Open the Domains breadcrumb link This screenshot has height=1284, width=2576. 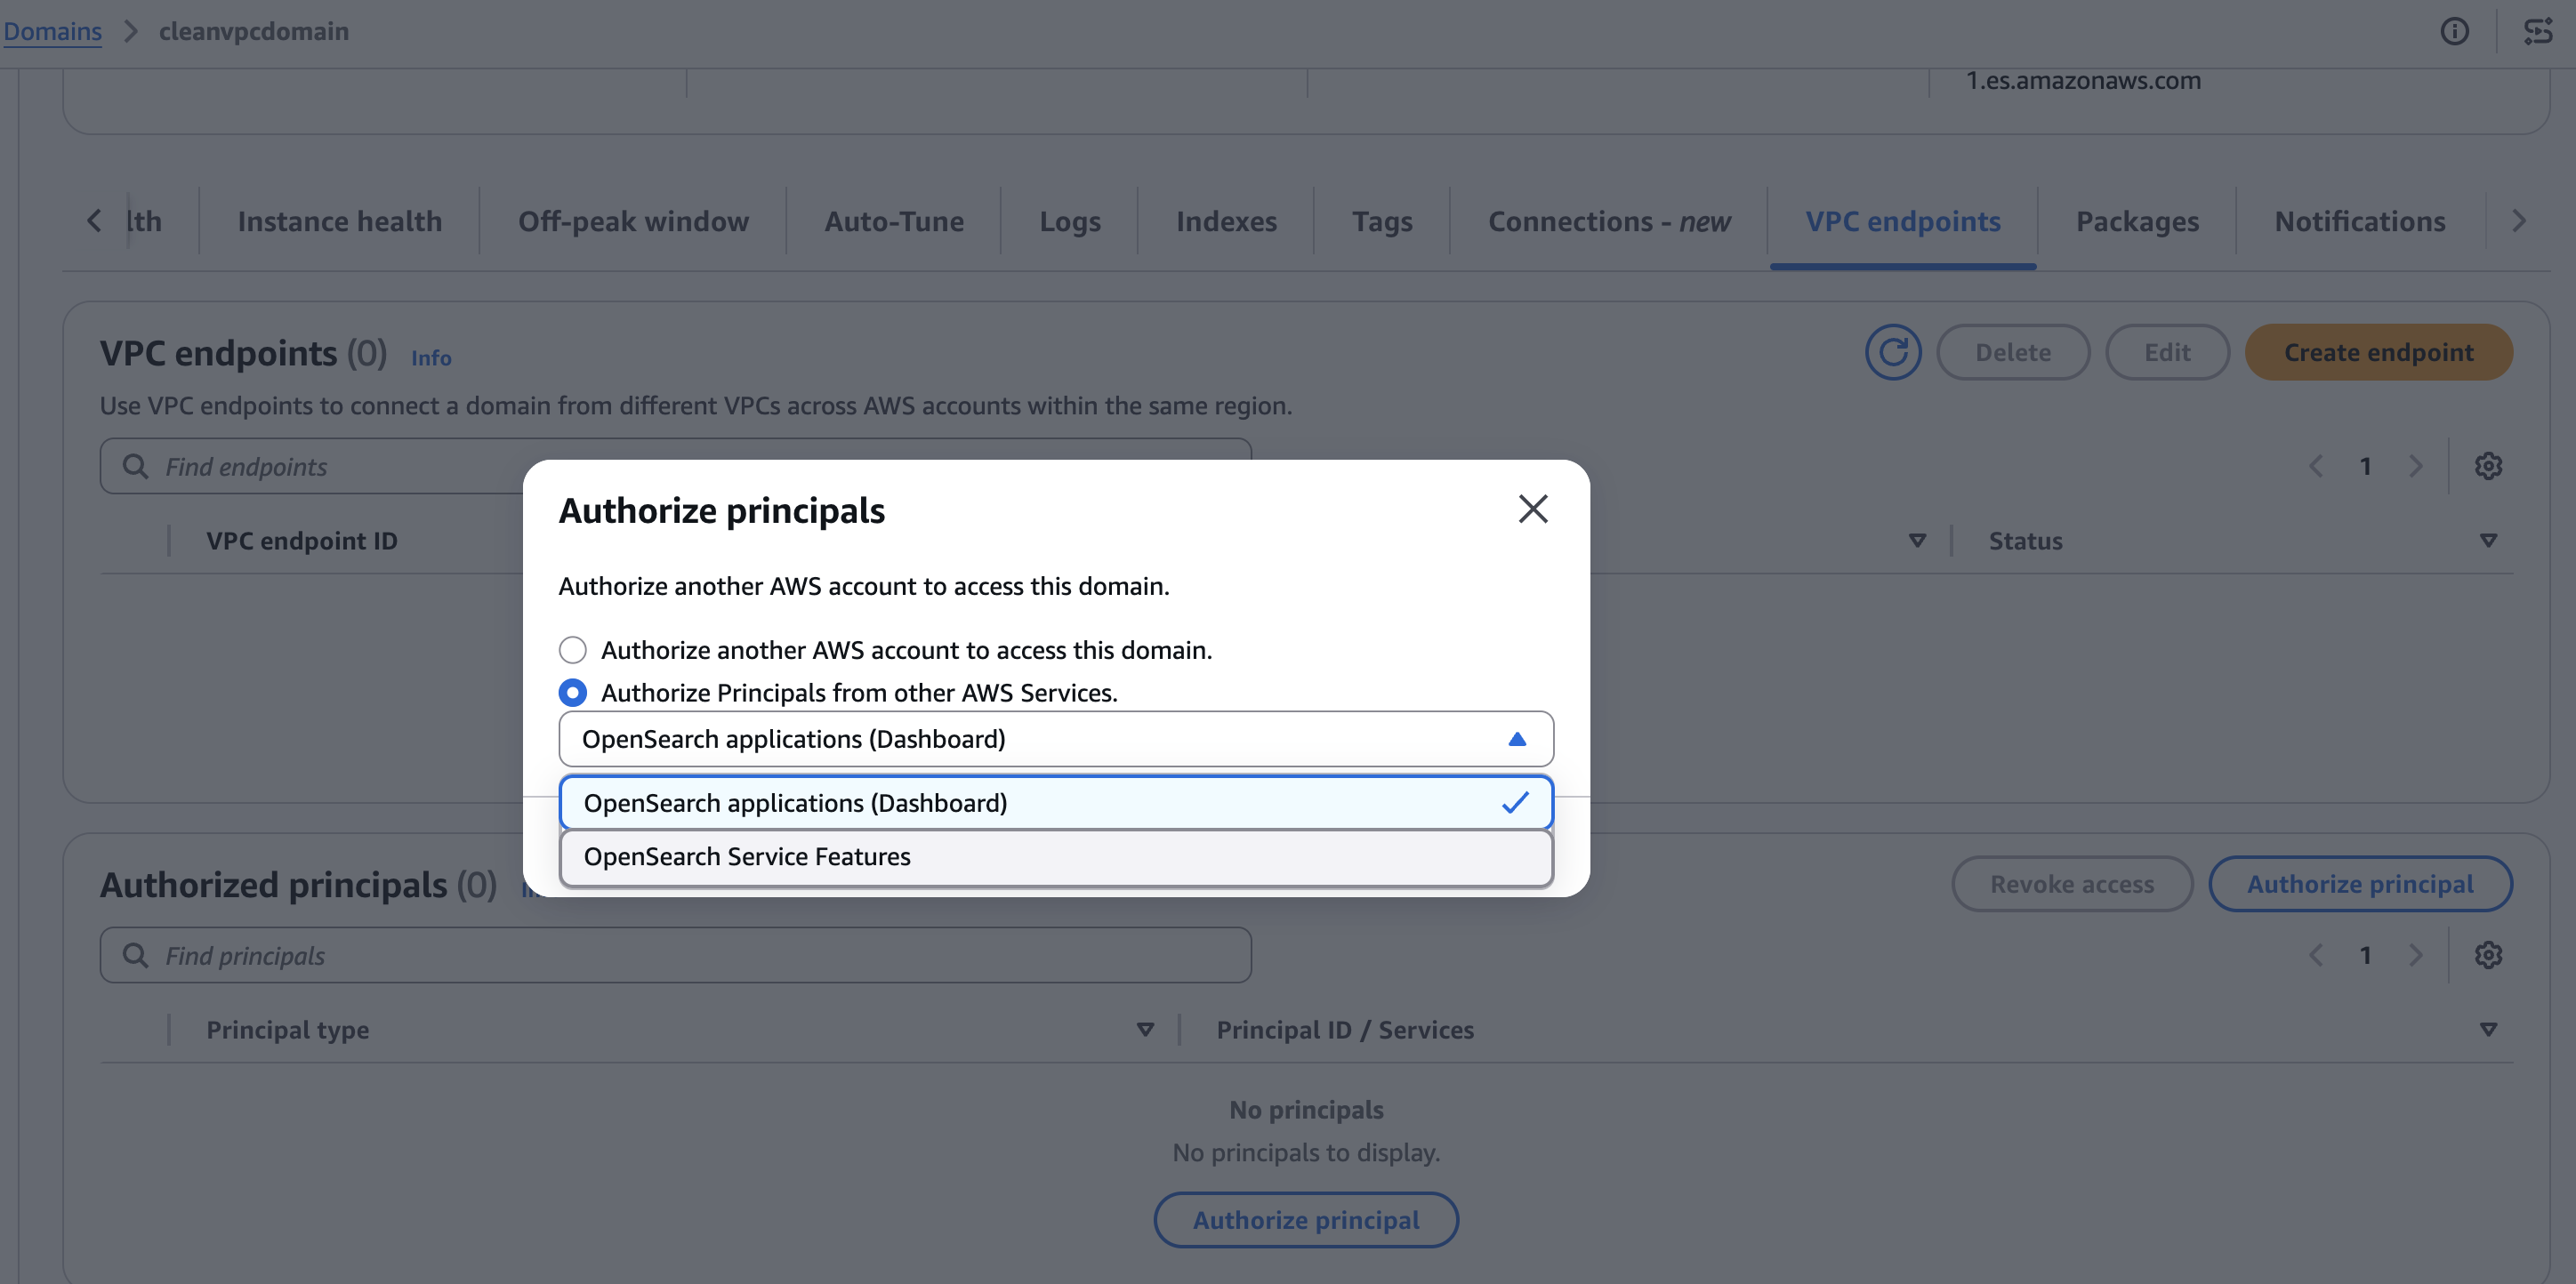(x=52, y=31)
